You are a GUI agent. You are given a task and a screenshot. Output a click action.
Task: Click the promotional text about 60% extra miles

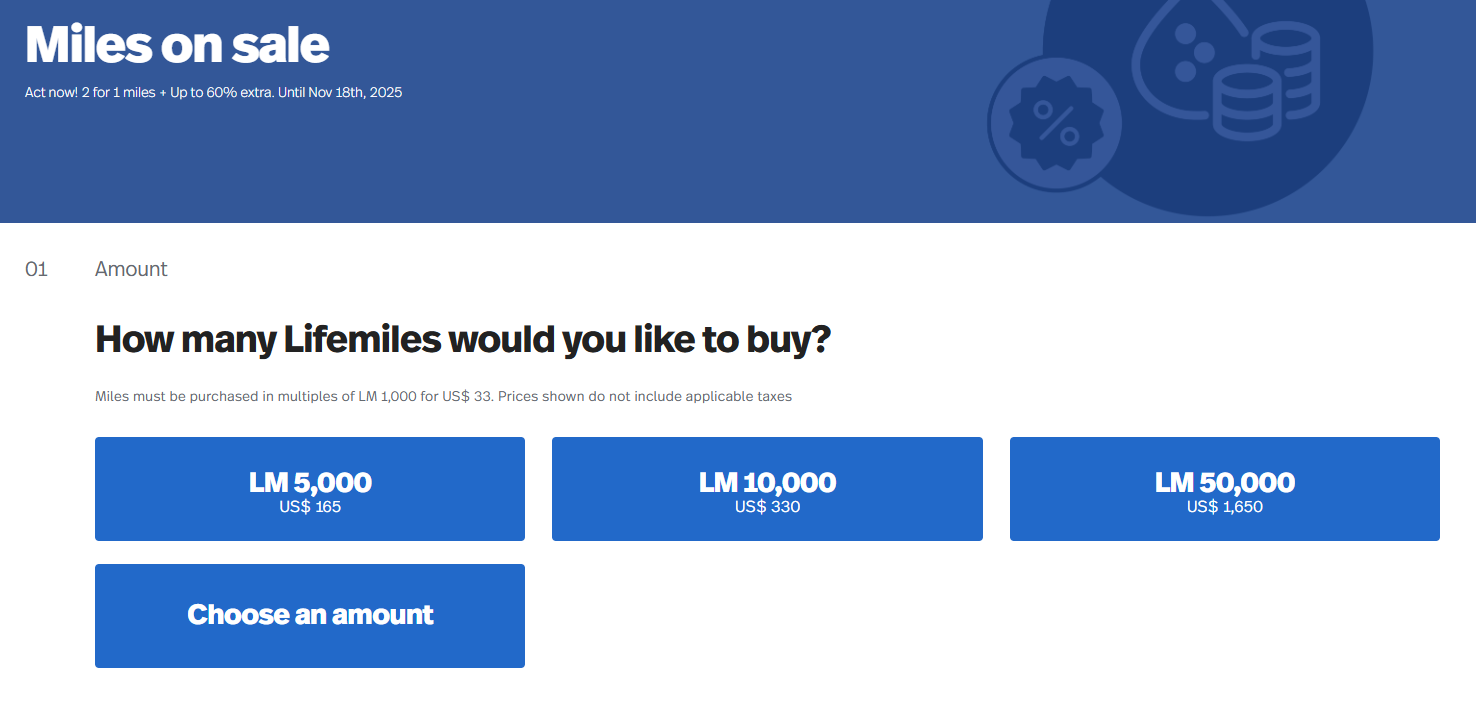point(214,92)
